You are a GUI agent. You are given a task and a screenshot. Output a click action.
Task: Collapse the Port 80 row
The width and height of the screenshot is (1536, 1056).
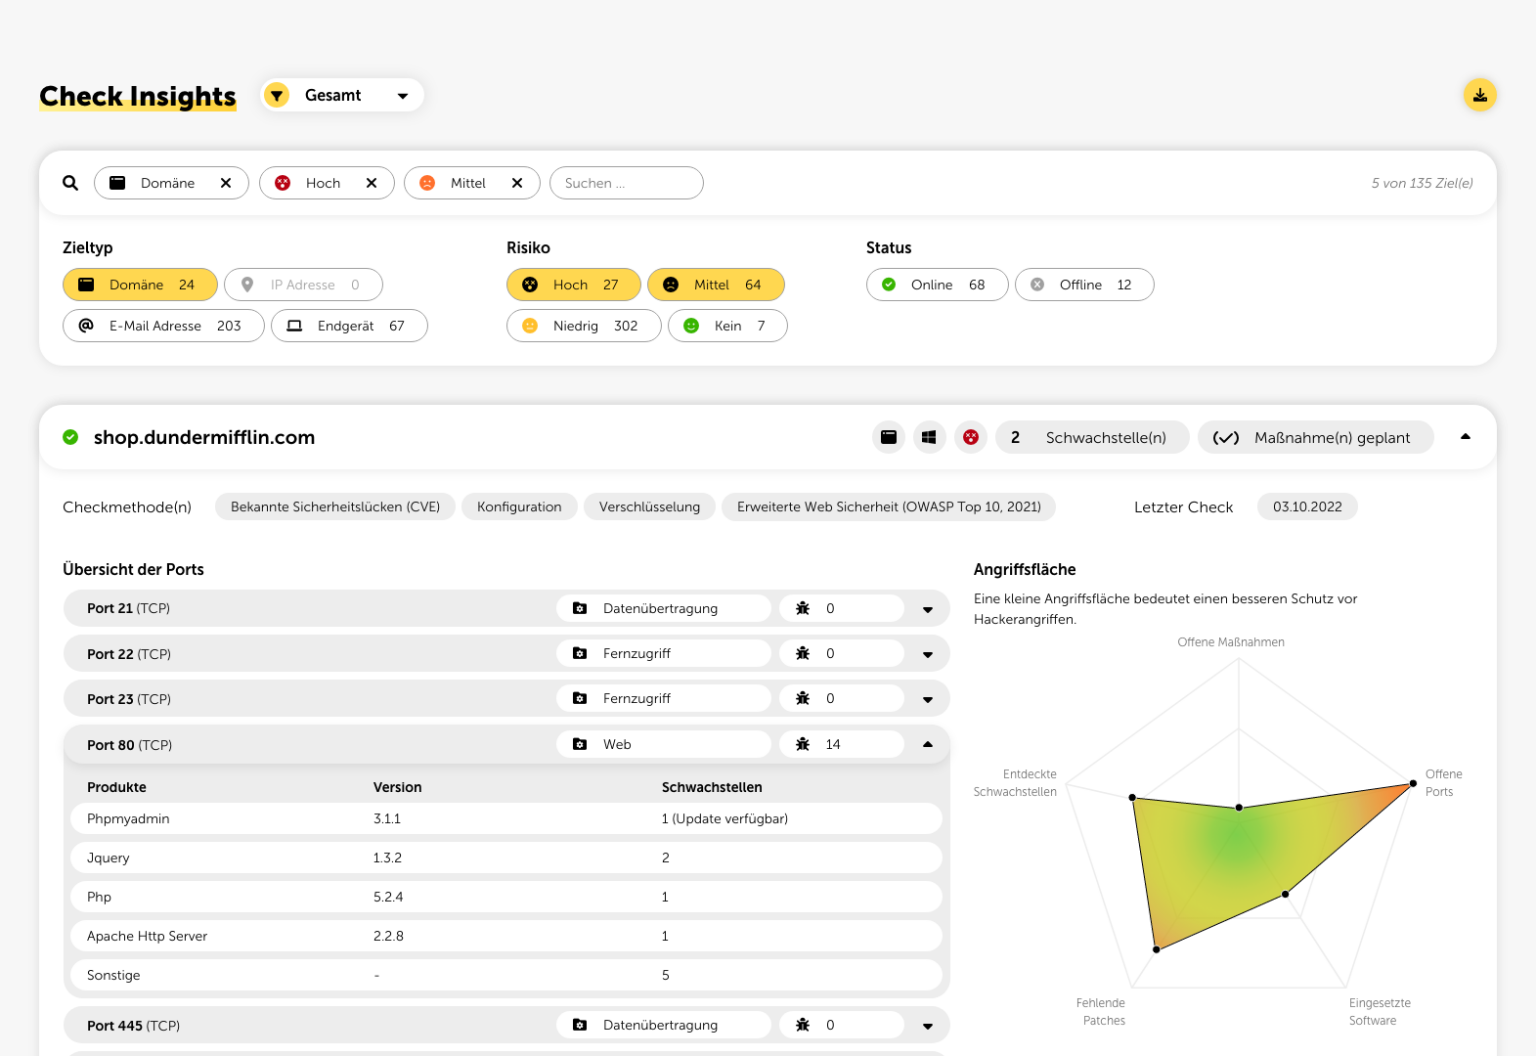[x=927, y=744]
